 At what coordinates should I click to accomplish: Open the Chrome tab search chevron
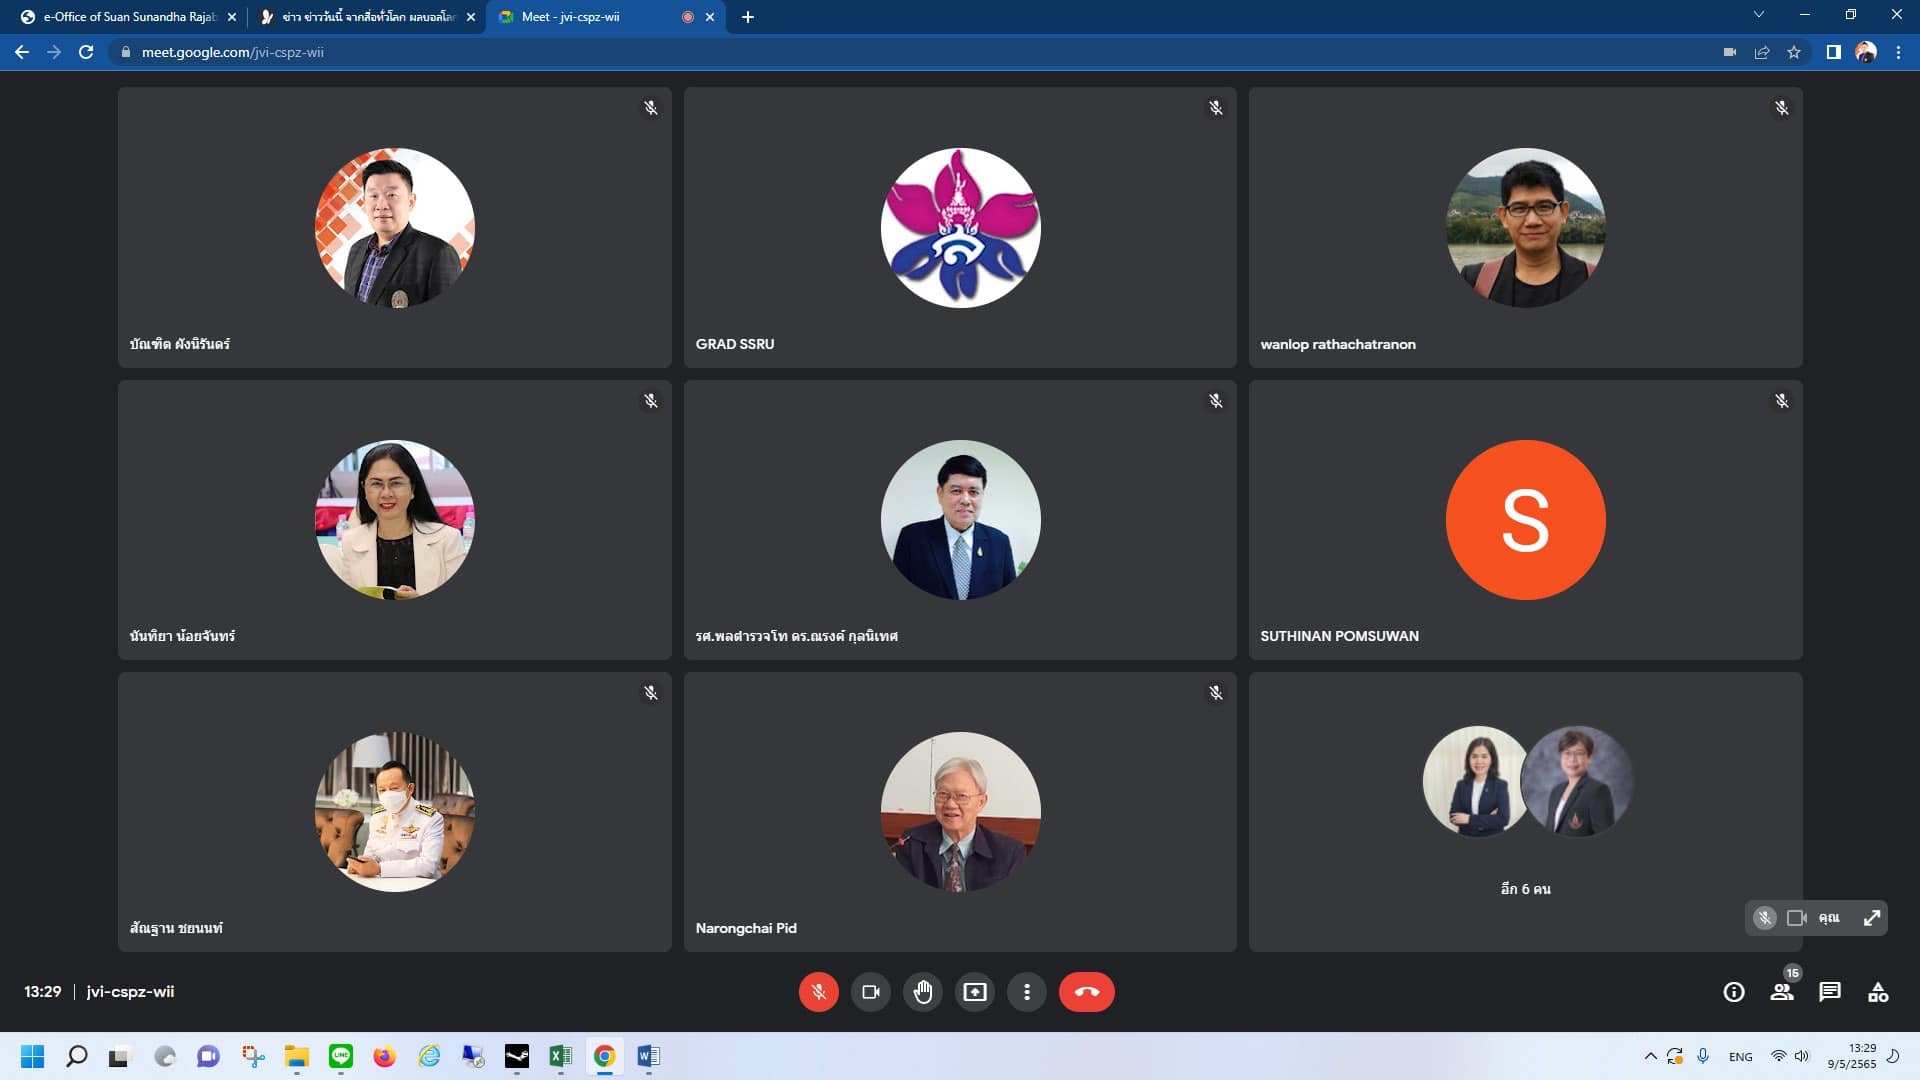coord(1758,15)
